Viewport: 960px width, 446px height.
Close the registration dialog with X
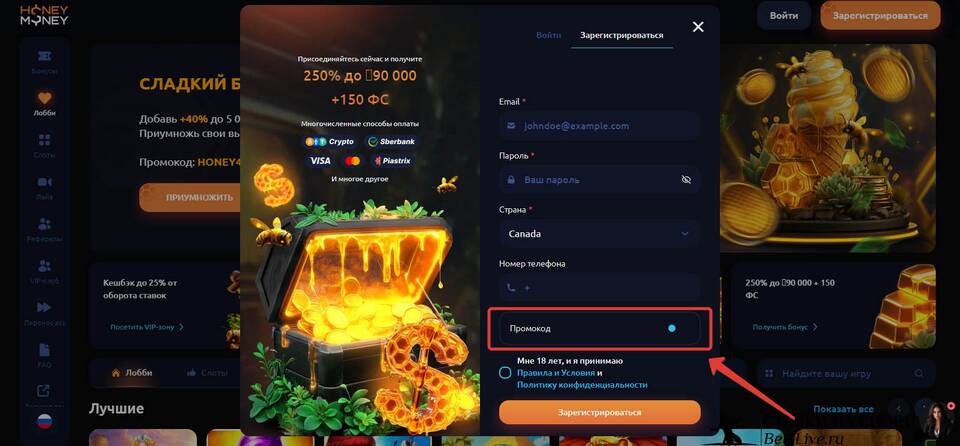point(698,26)
